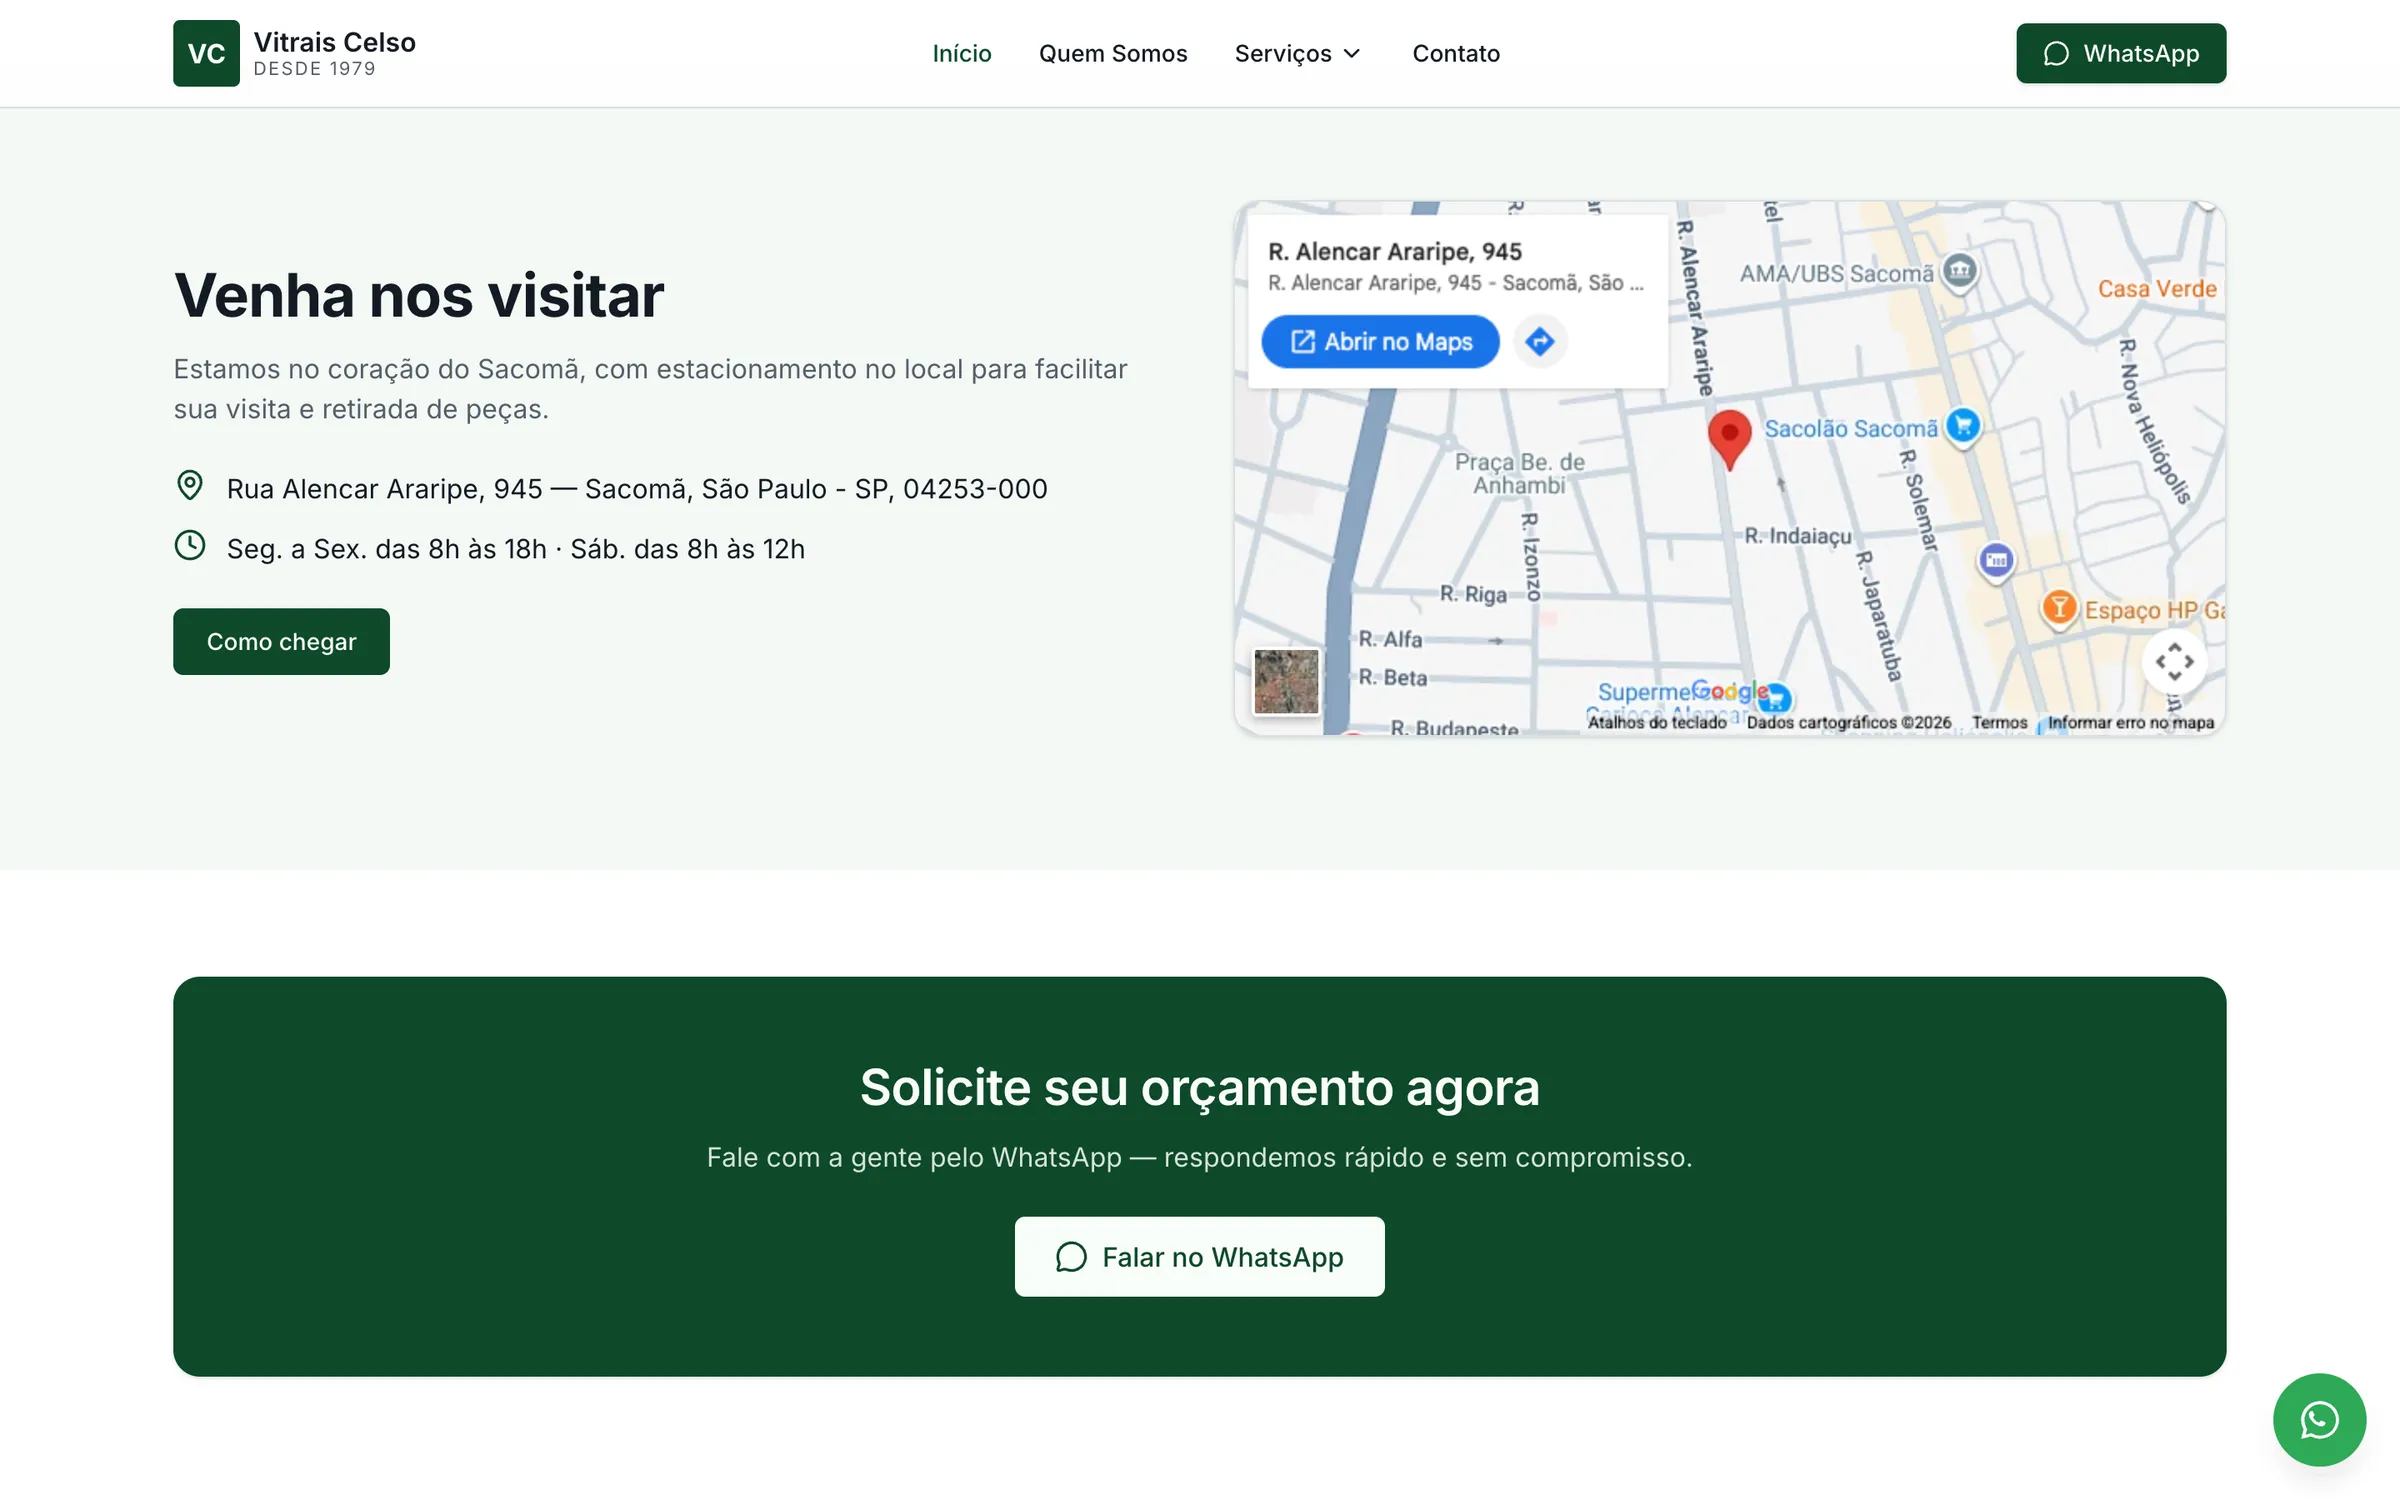2400x1500 pixels.
Task: Go to Início in navigation
Action: click(962, 53)
